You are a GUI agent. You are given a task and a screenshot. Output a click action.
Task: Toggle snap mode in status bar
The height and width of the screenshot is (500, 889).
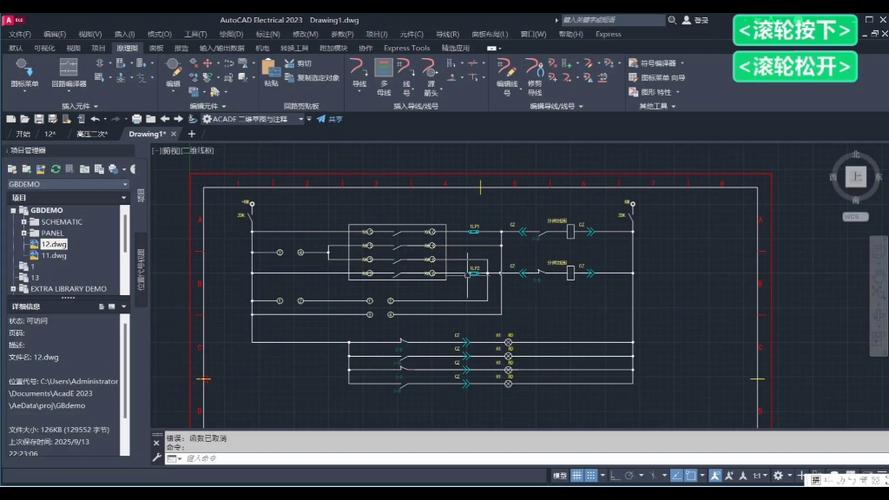point(591,476)
